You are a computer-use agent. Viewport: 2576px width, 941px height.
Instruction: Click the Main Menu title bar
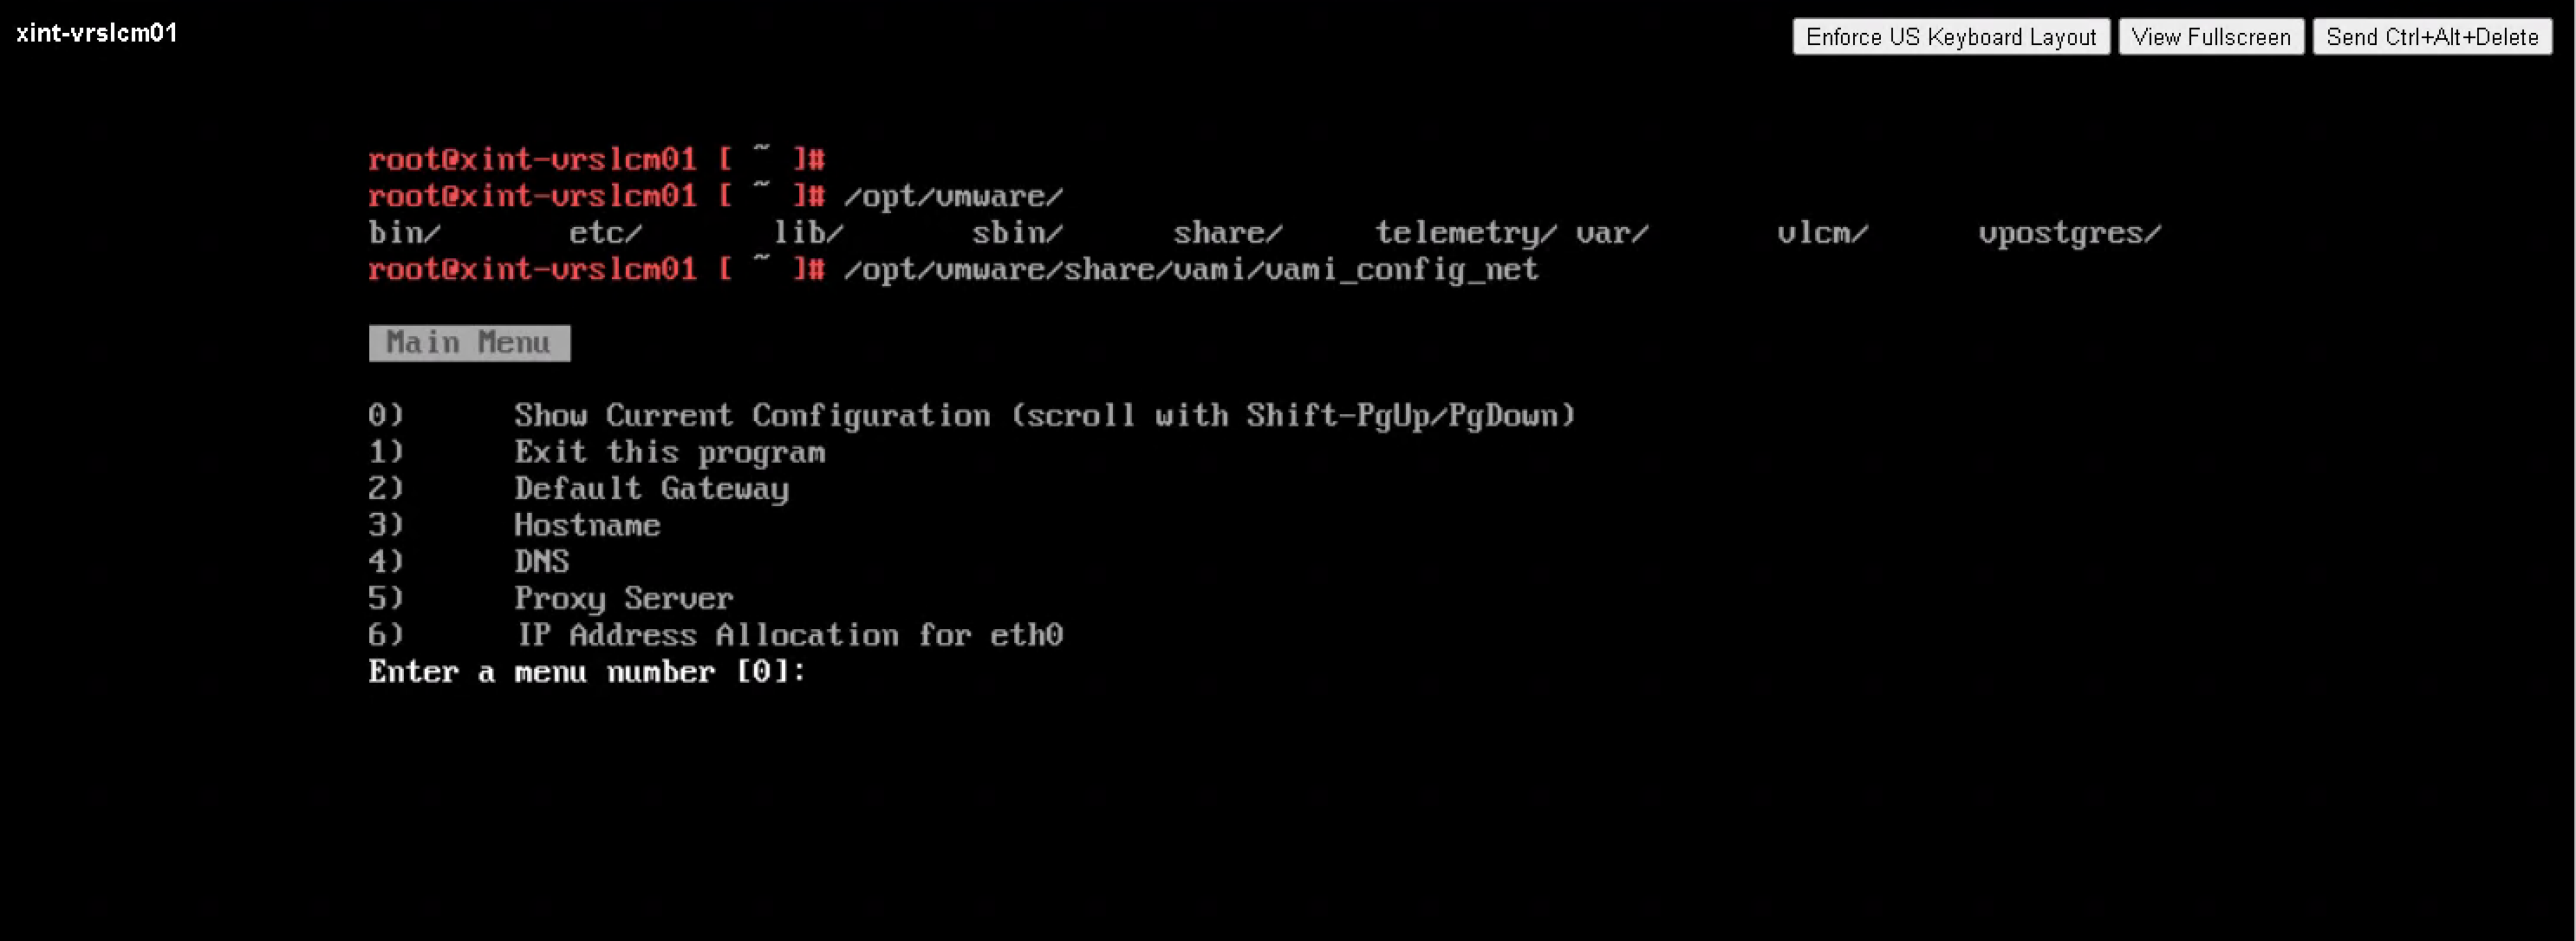(x=466, y=340)
